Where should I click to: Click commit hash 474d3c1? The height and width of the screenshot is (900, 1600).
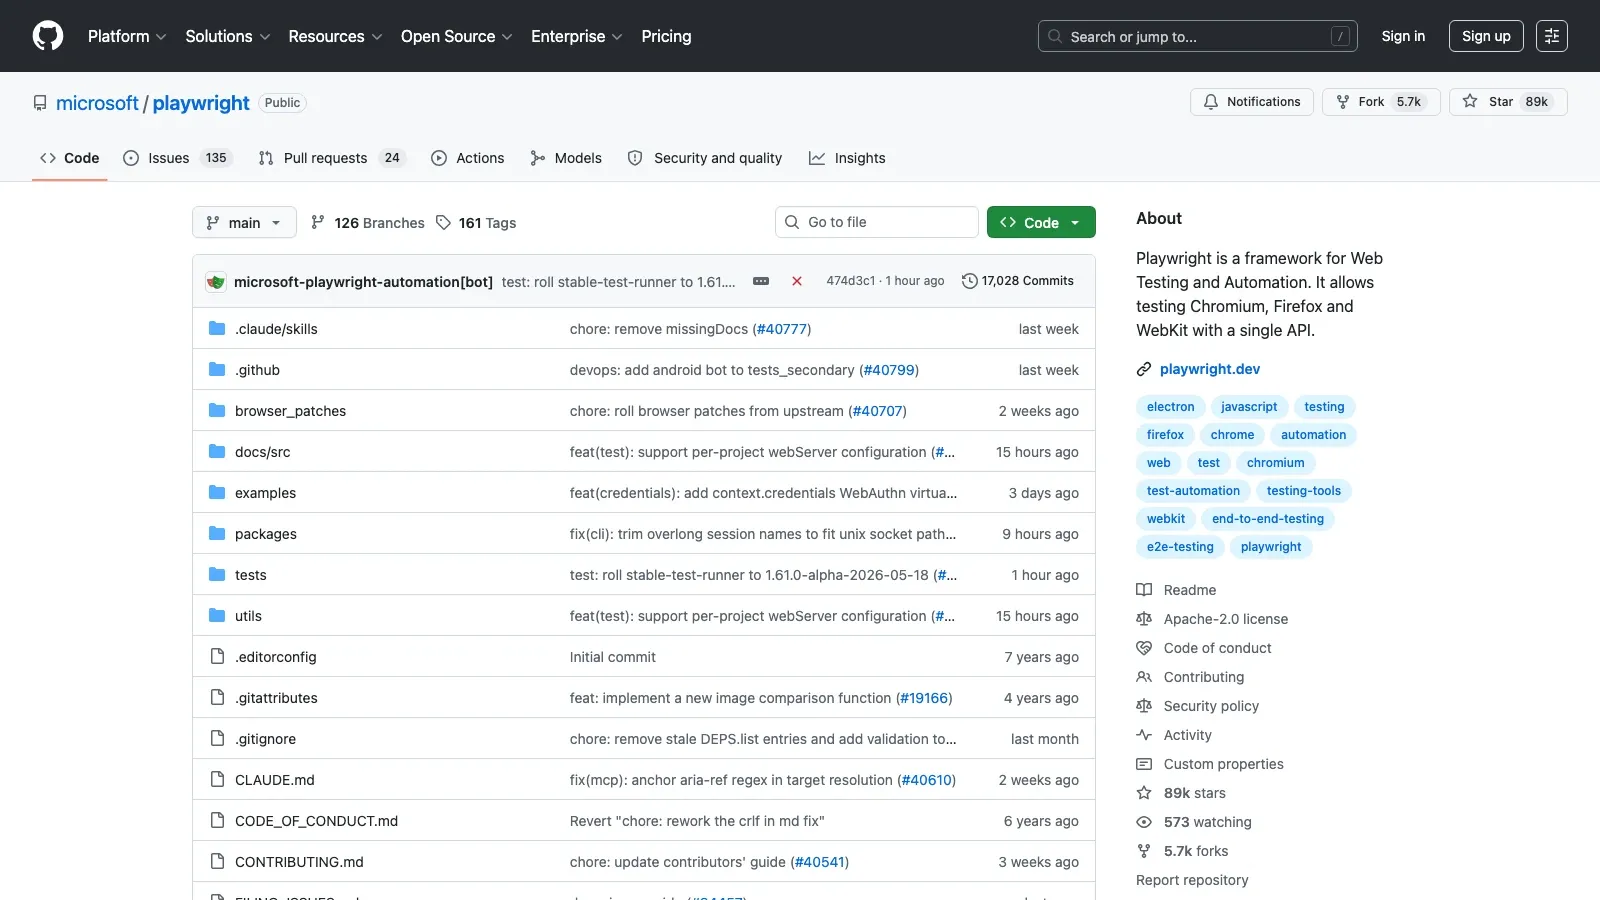point(850,281)
